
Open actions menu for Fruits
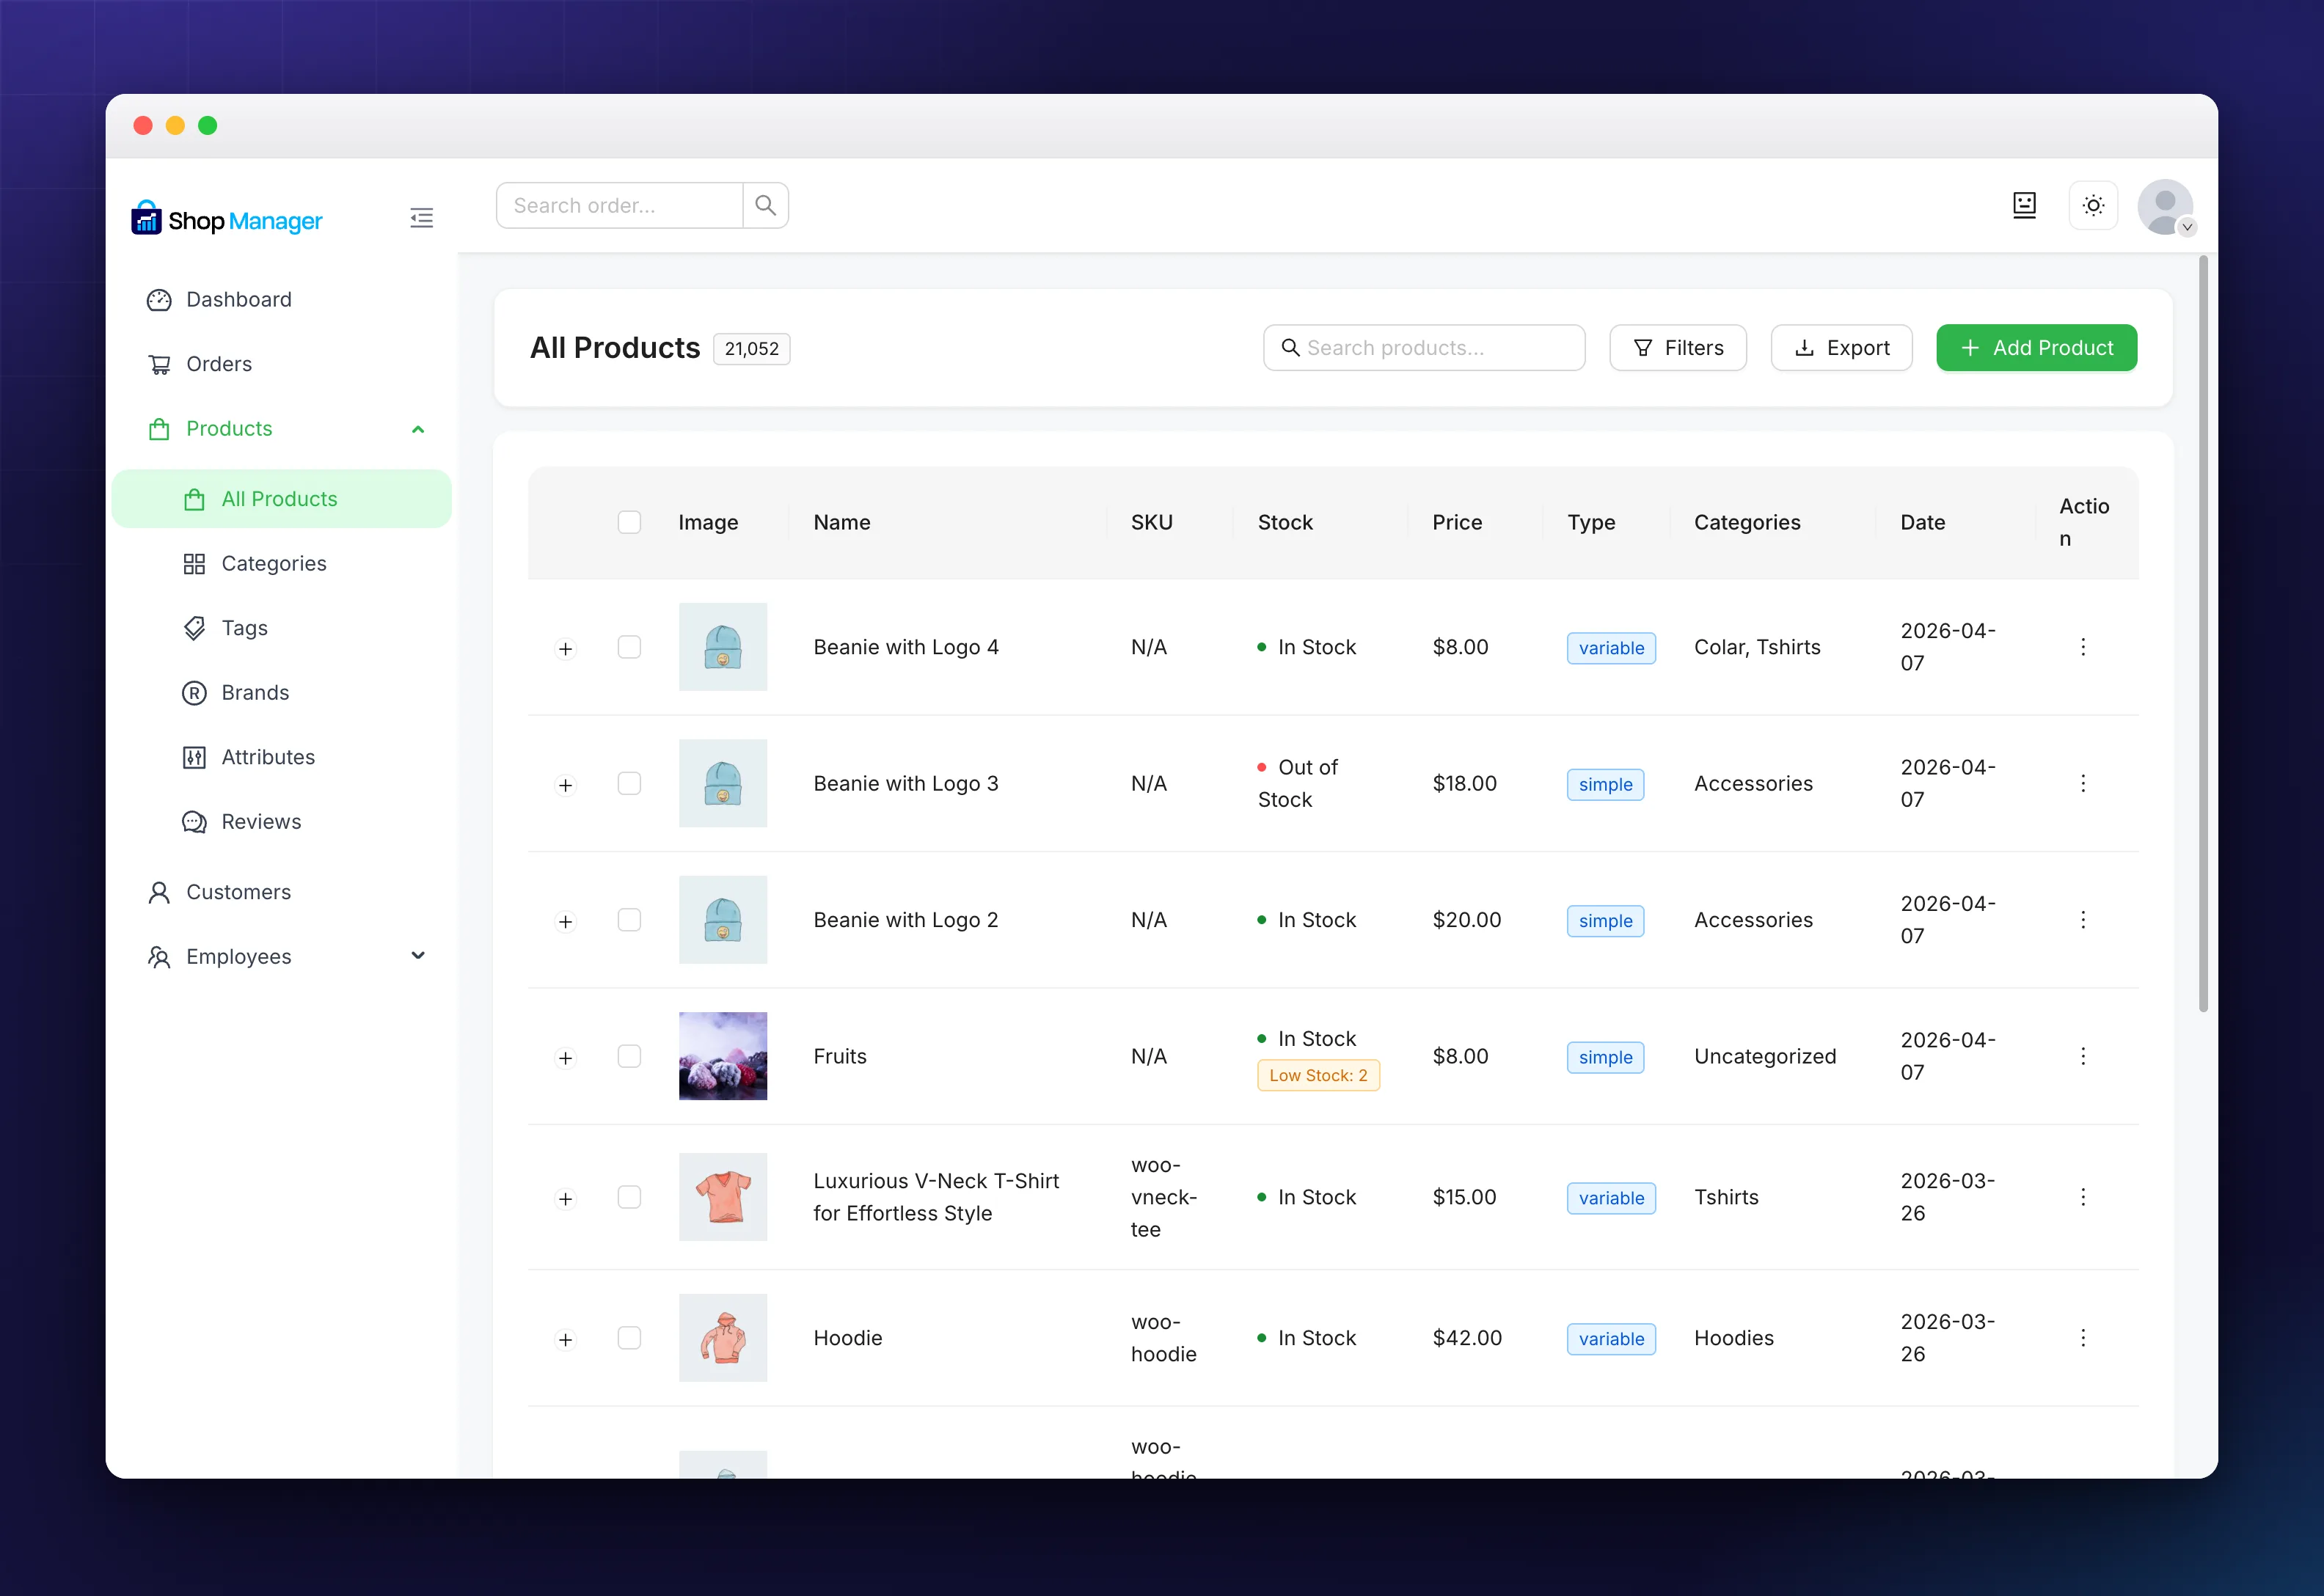tap(2083, 1057)
